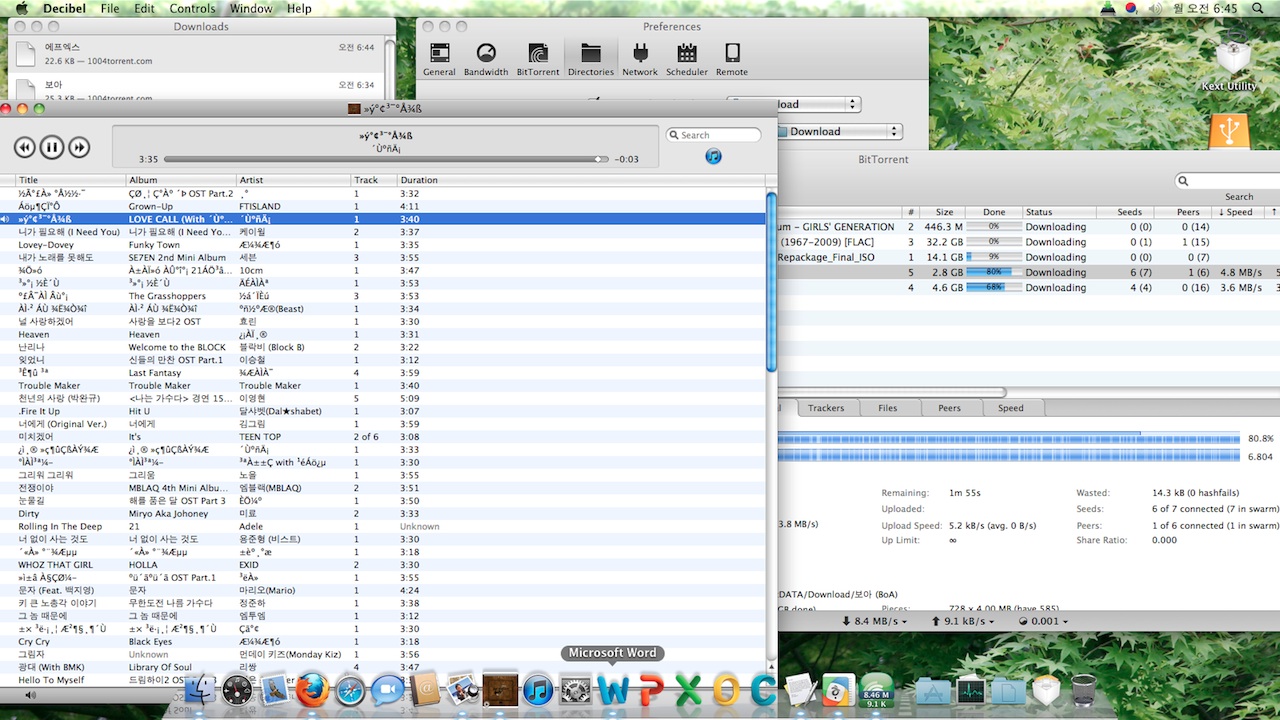
Task: Open iChat from the Dock
Action: pyautogui.click(x=387, y=690)
